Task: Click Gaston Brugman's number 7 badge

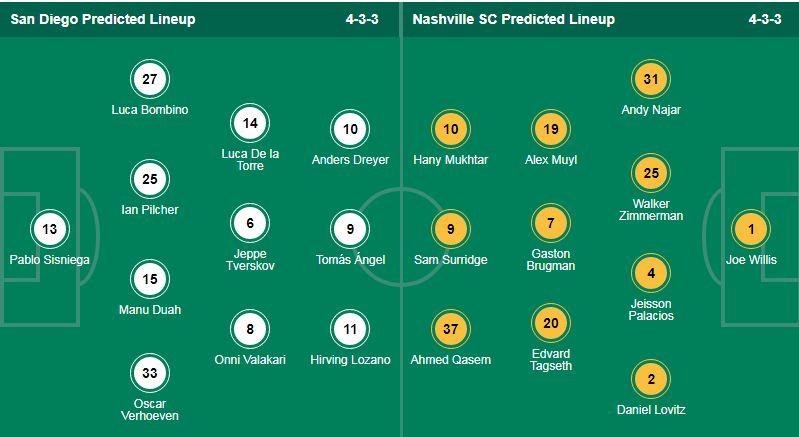Action: (551, 222)
